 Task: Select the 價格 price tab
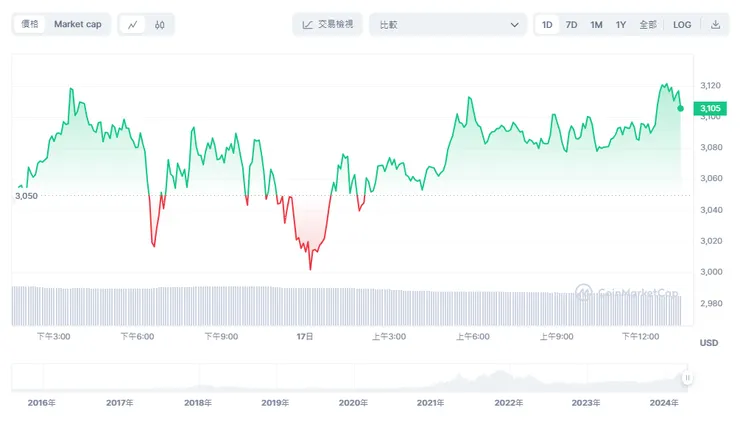tap(30, 24)
